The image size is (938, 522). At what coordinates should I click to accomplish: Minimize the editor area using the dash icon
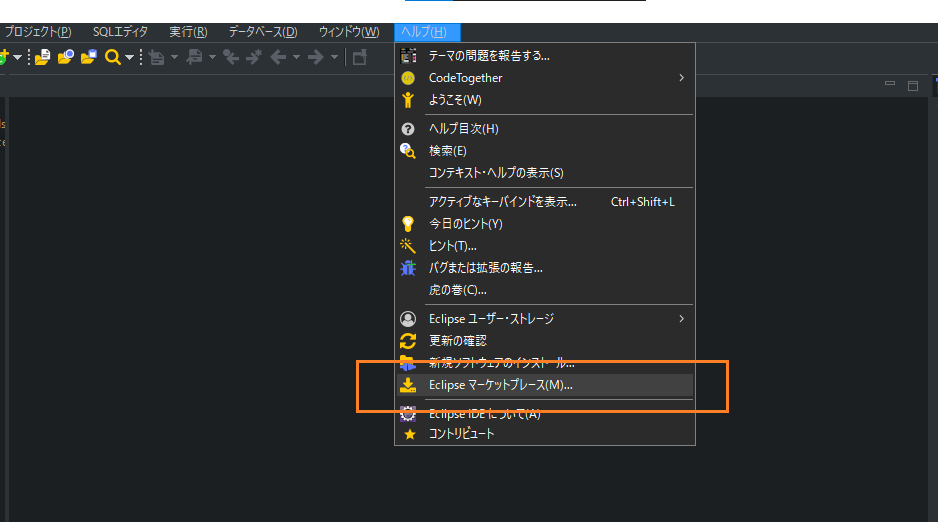pos(890,84)
